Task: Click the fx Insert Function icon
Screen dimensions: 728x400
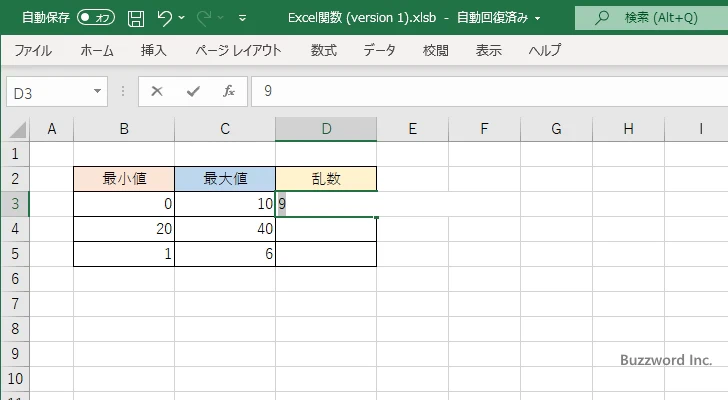Action: 228,91
